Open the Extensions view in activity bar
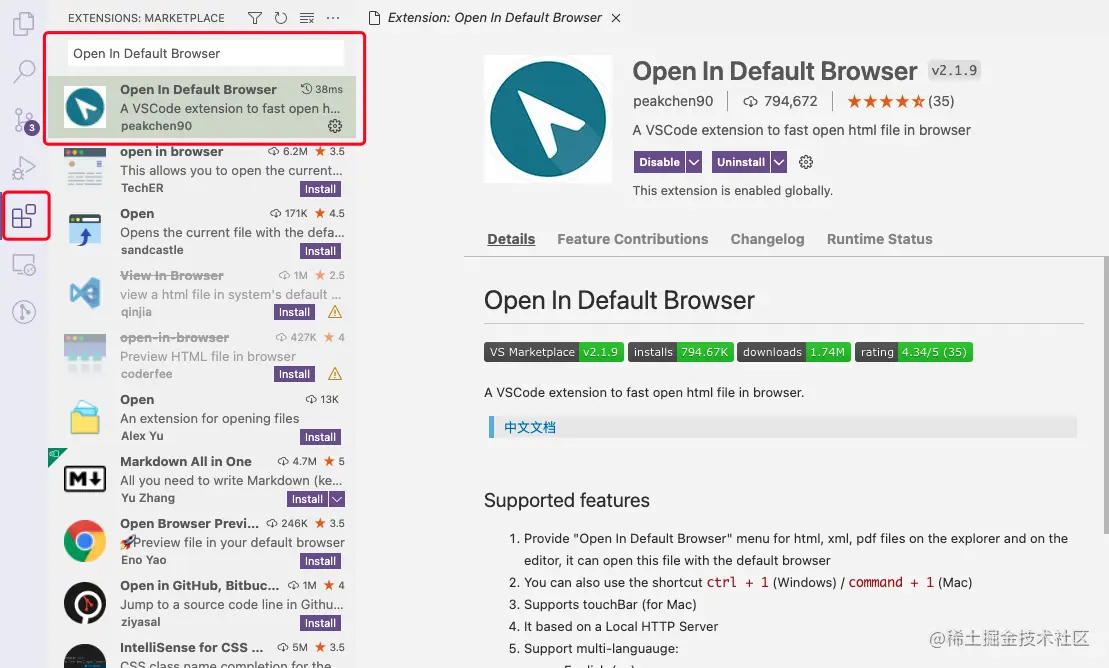Screen dimensions: 1109x668 click(x=24, y=216)
